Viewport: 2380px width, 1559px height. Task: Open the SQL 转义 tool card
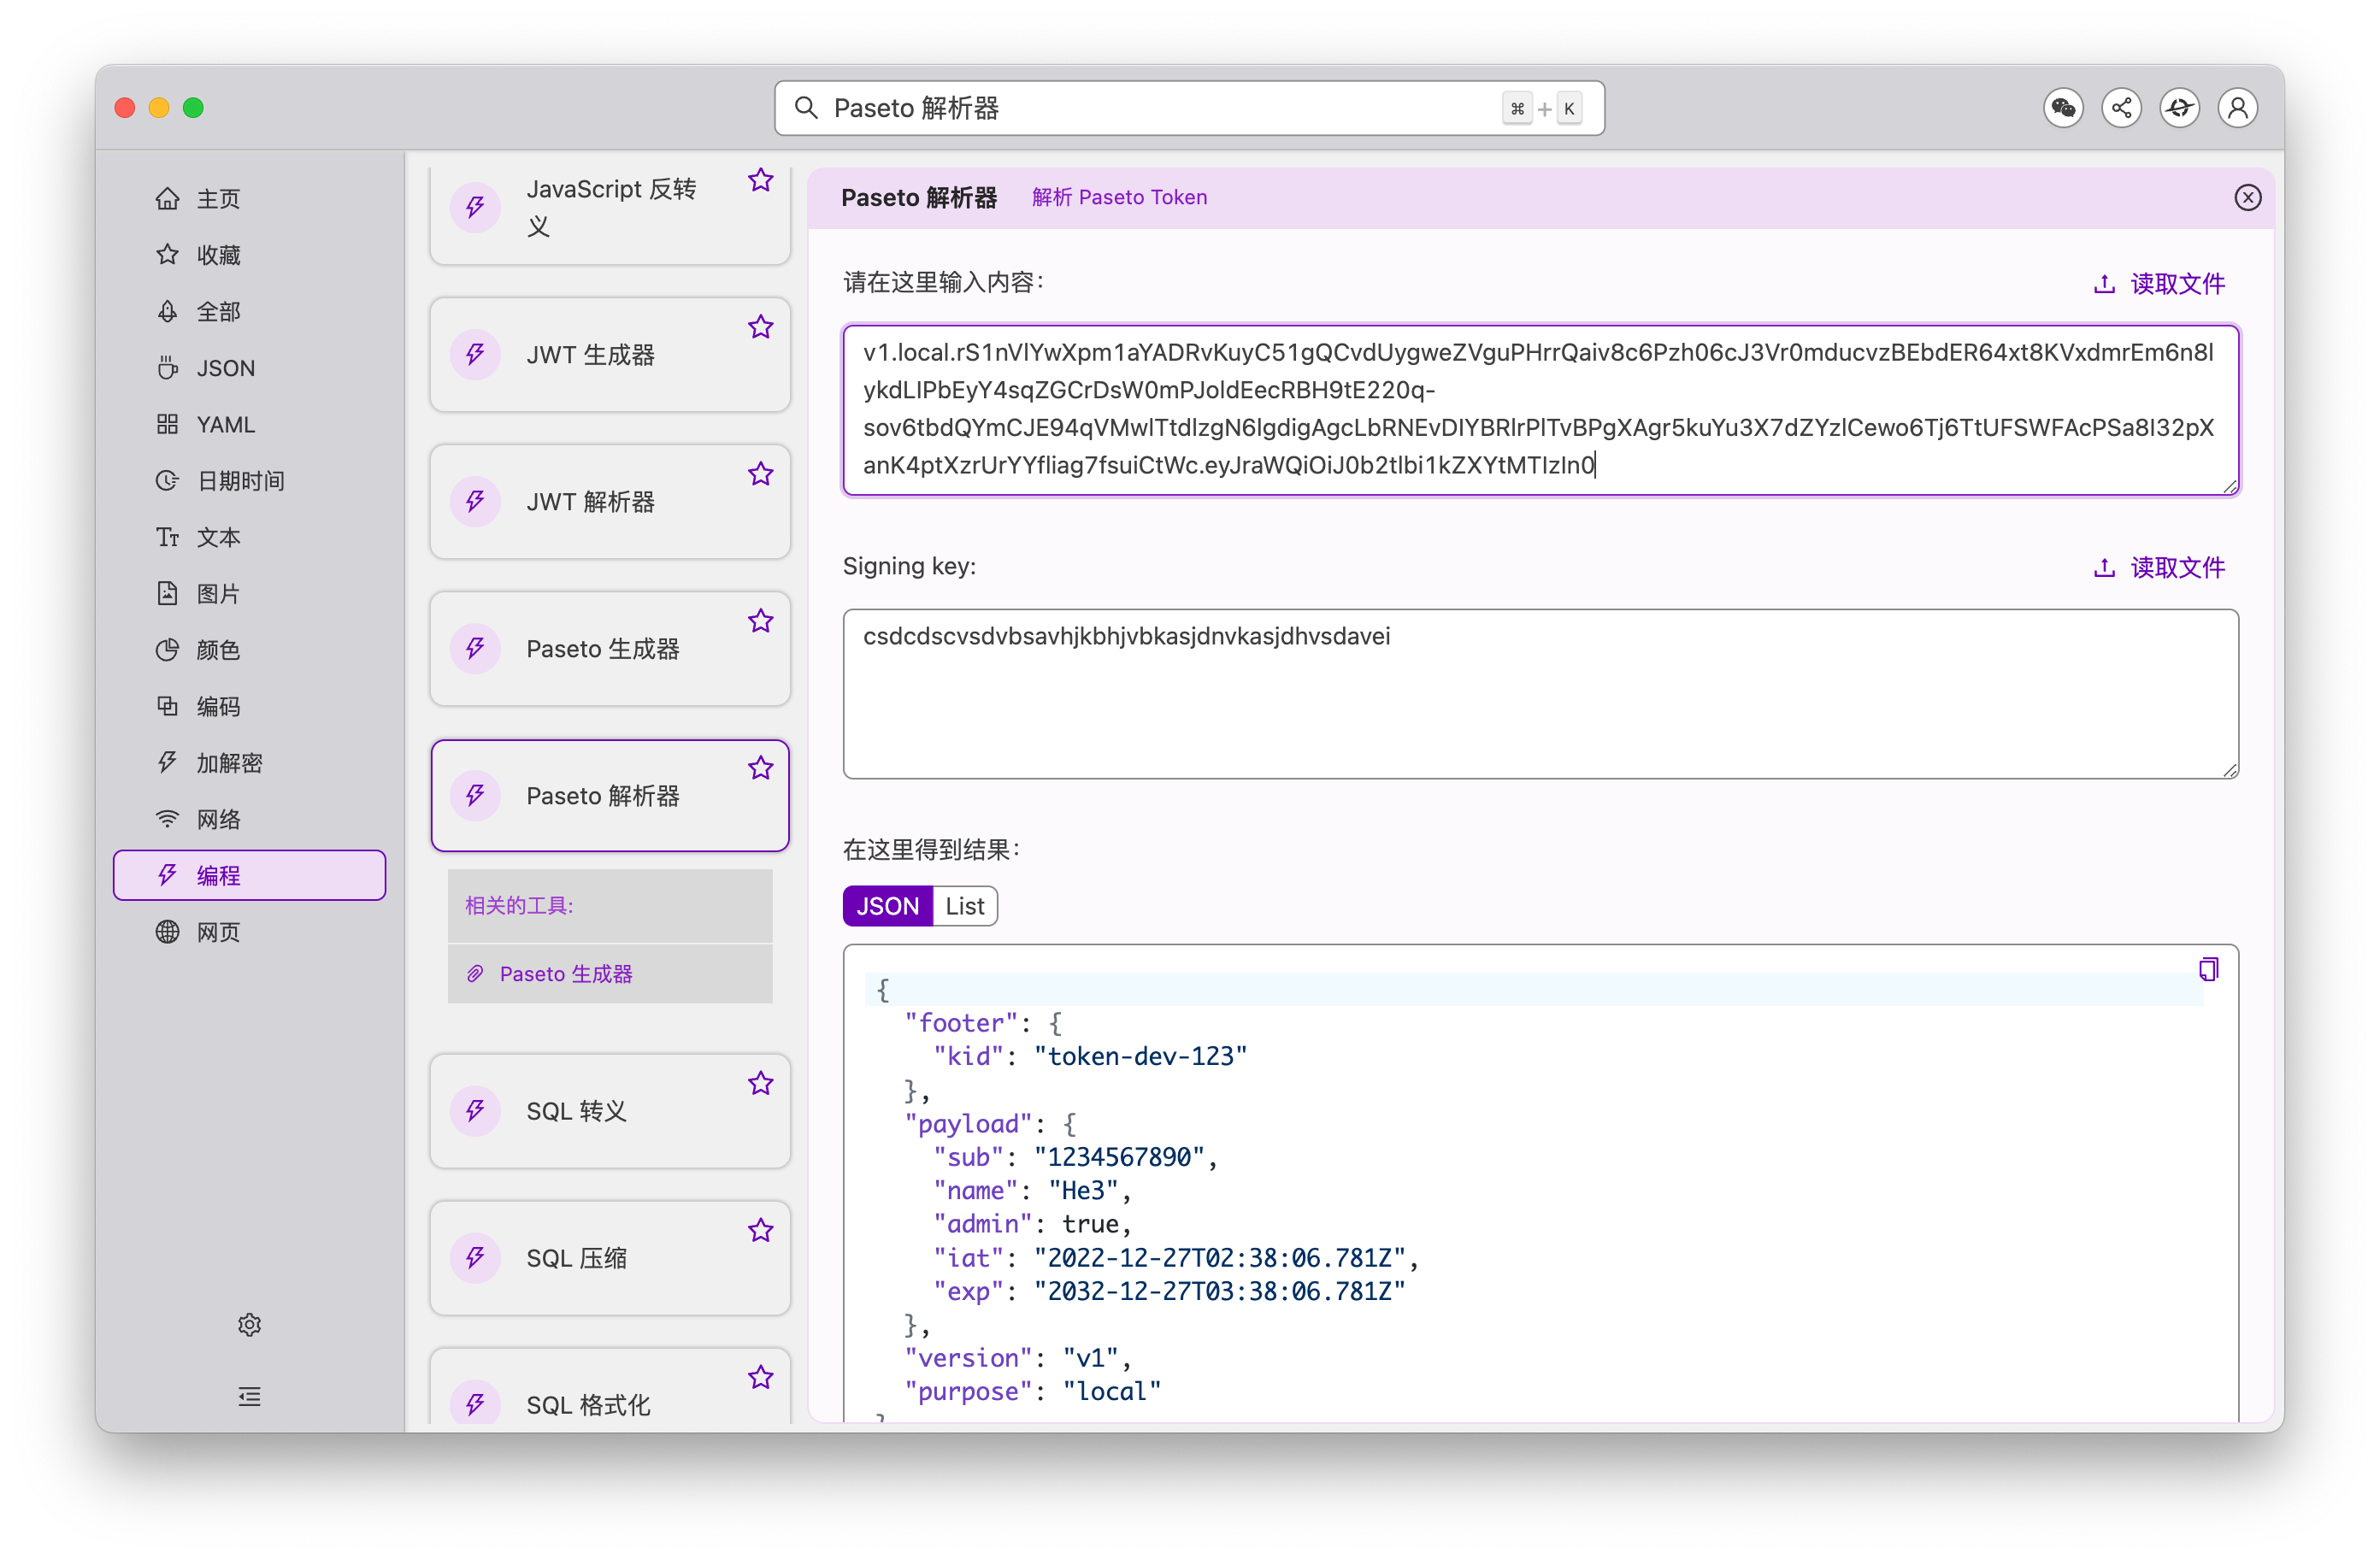(610, 1111)
